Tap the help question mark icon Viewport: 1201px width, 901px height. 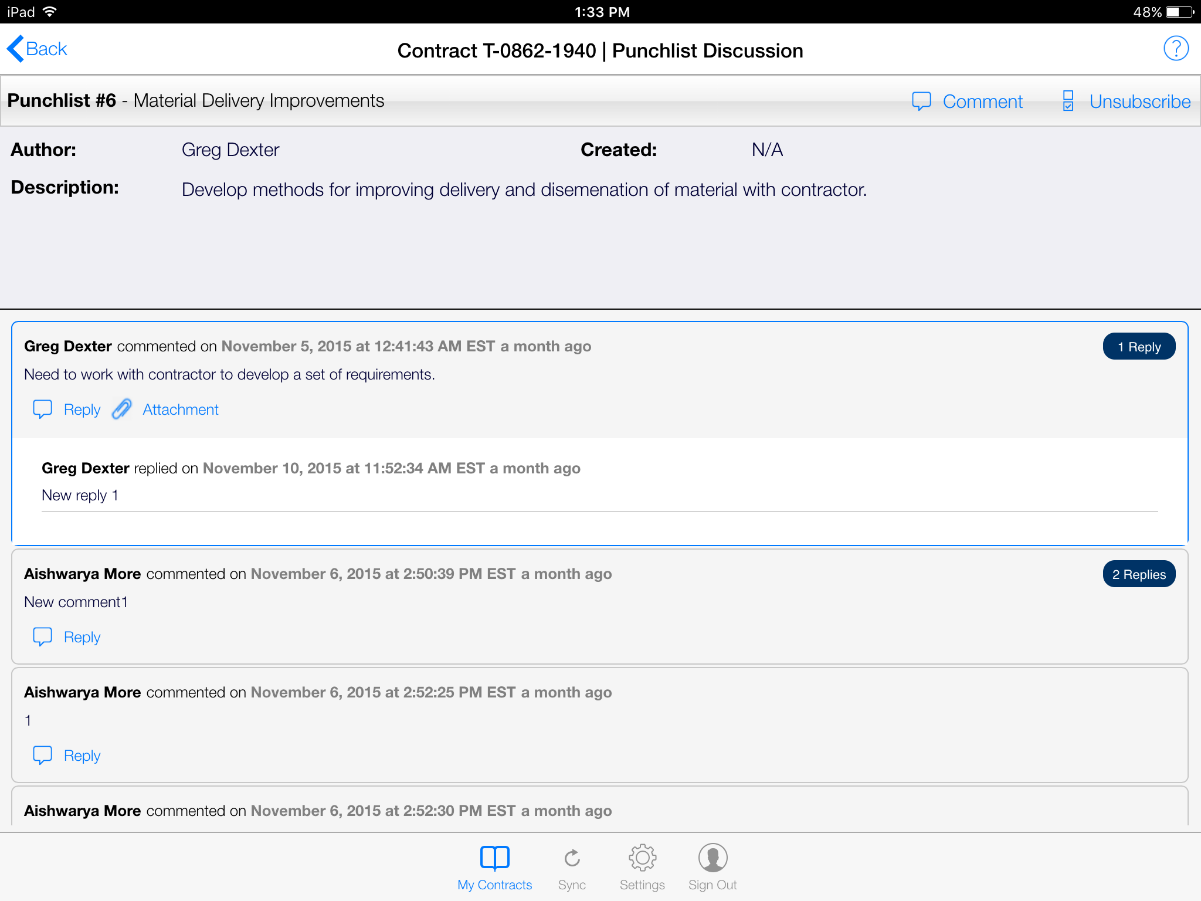(x=1175, y=48)
